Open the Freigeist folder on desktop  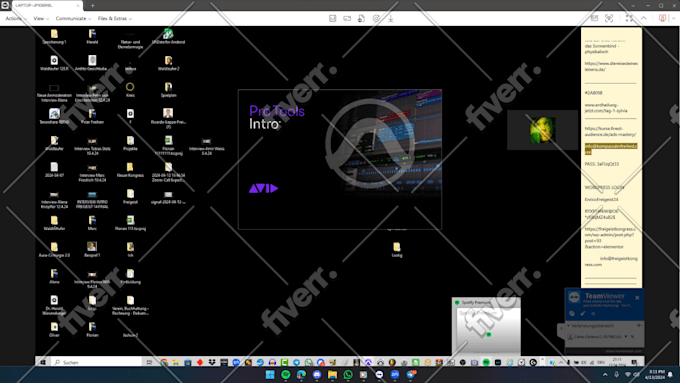(130, 196)
